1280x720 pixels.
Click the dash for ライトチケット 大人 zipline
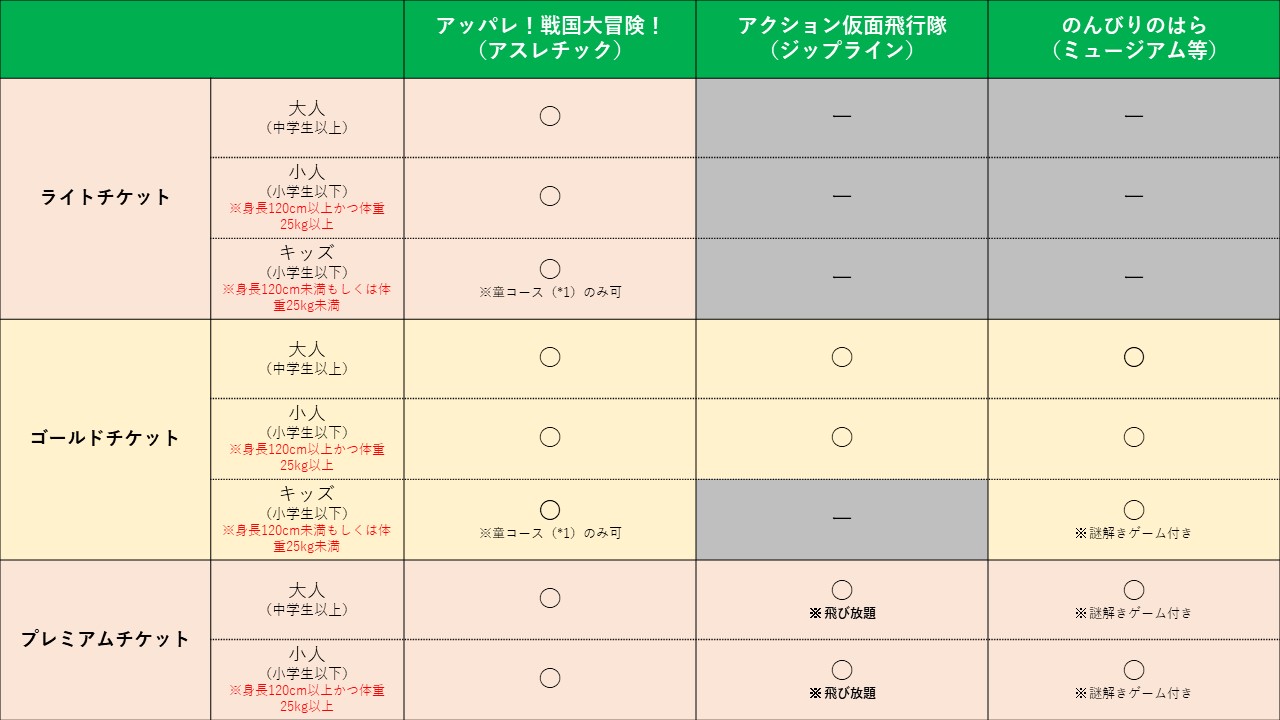[842, 117]
